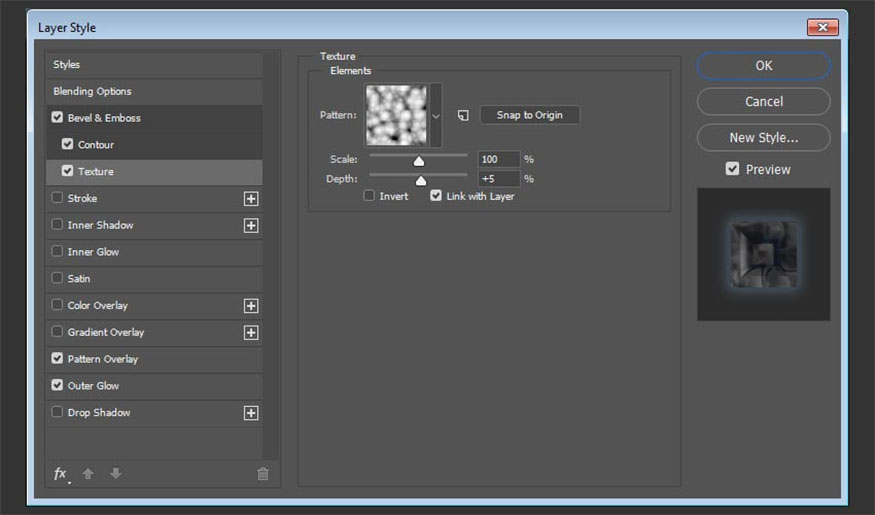Open the pattern picker dropdown arrow
The image size is (875, 515).
click(436, 116)
